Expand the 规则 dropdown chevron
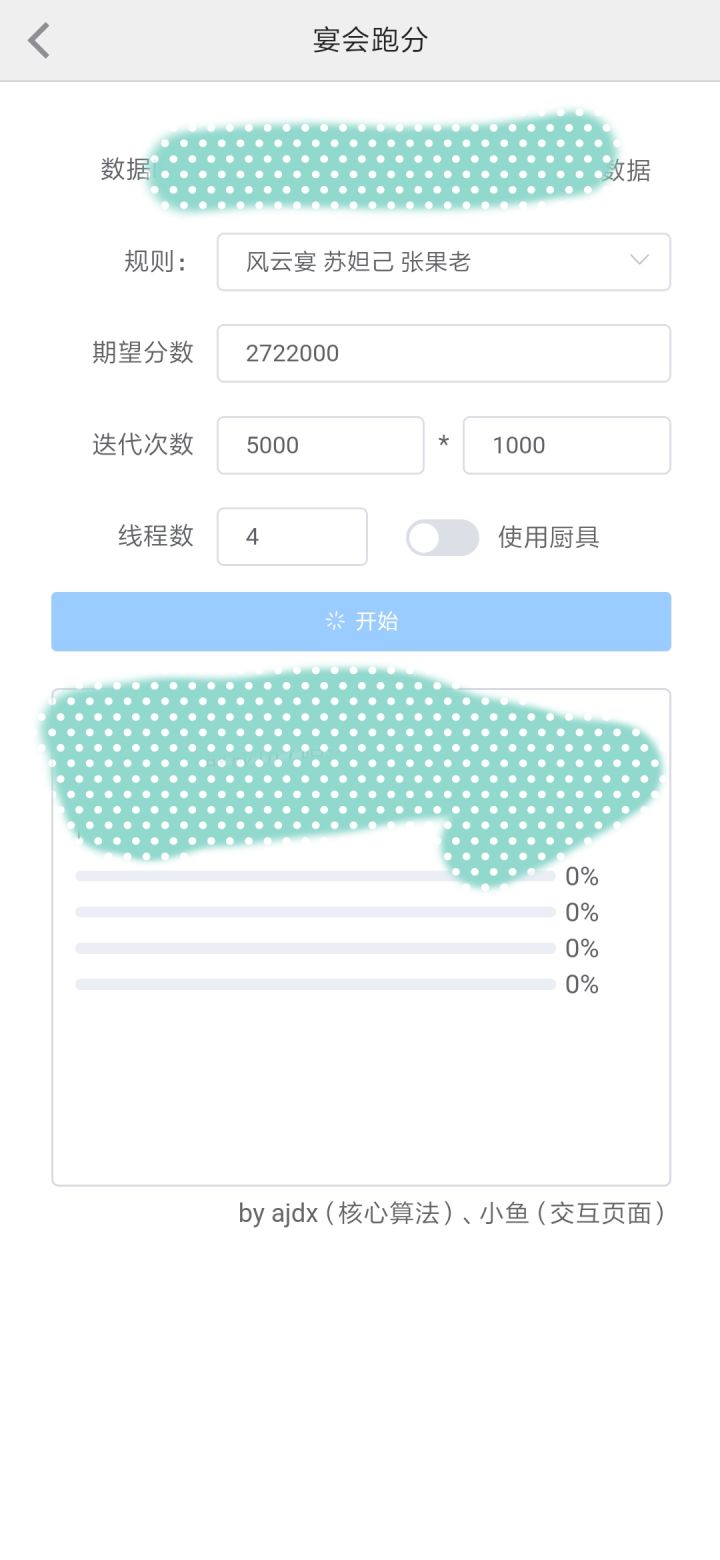Image resolution: width=720 pixels, height=1560 pixels. [639, 261]
